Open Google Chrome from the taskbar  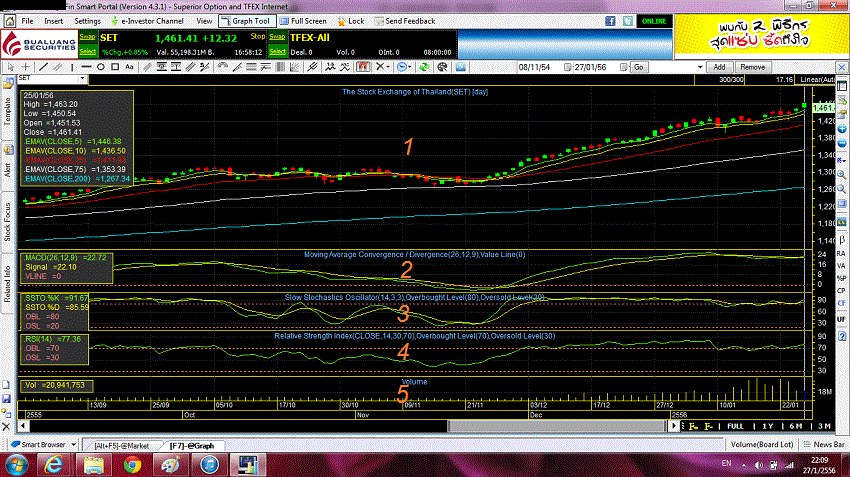tap(132, 465)
